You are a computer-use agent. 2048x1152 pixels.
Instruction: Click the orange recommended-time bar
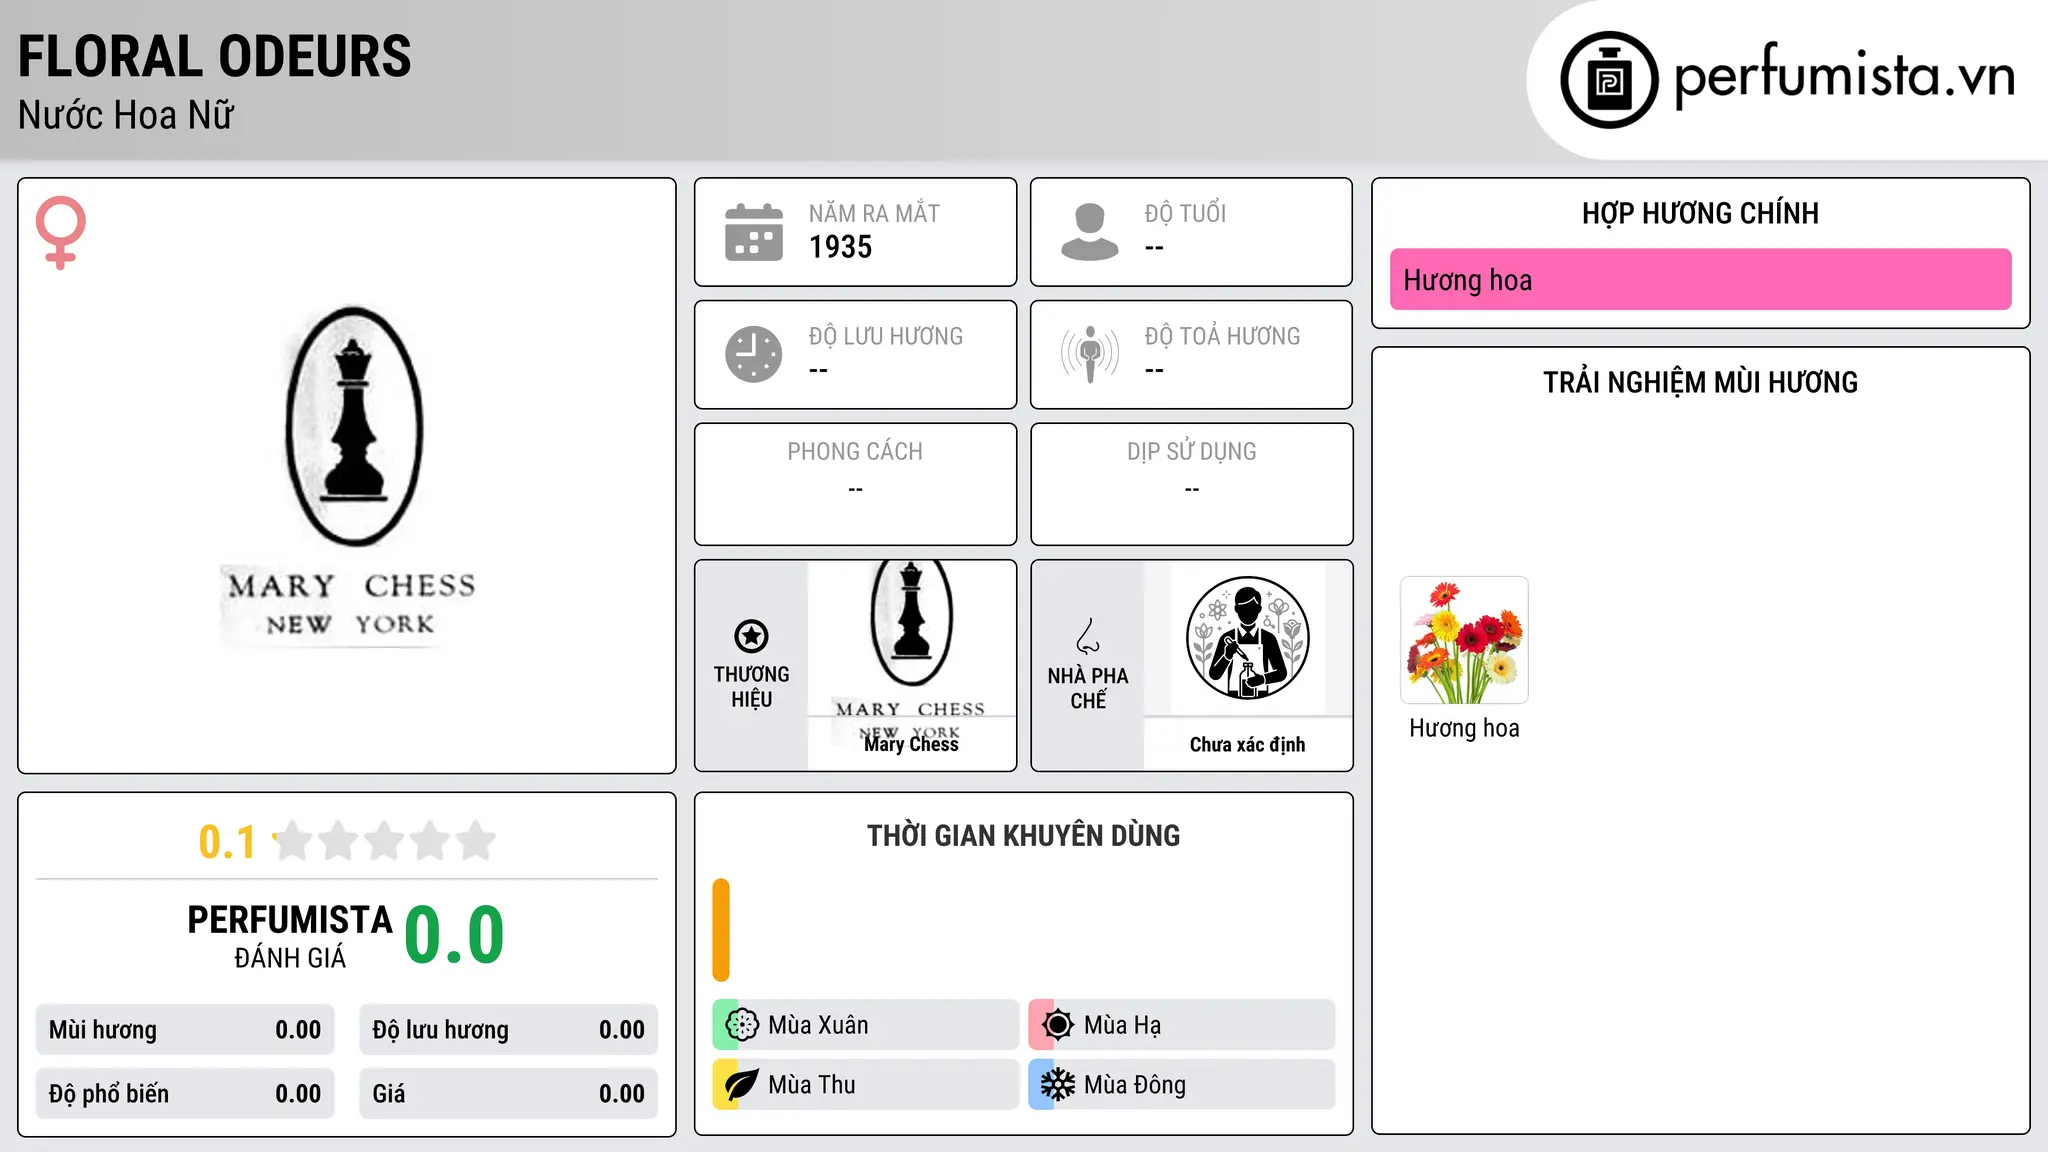[x=721, y=930]
